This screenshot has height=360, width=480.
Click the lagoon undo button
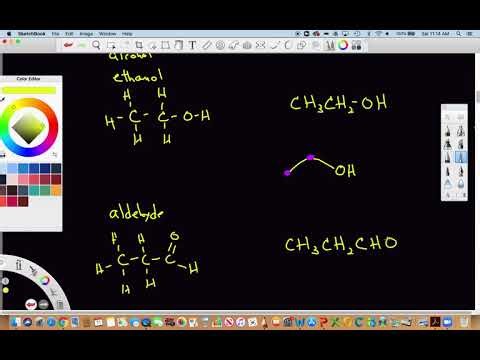click(x=31, y=304)
